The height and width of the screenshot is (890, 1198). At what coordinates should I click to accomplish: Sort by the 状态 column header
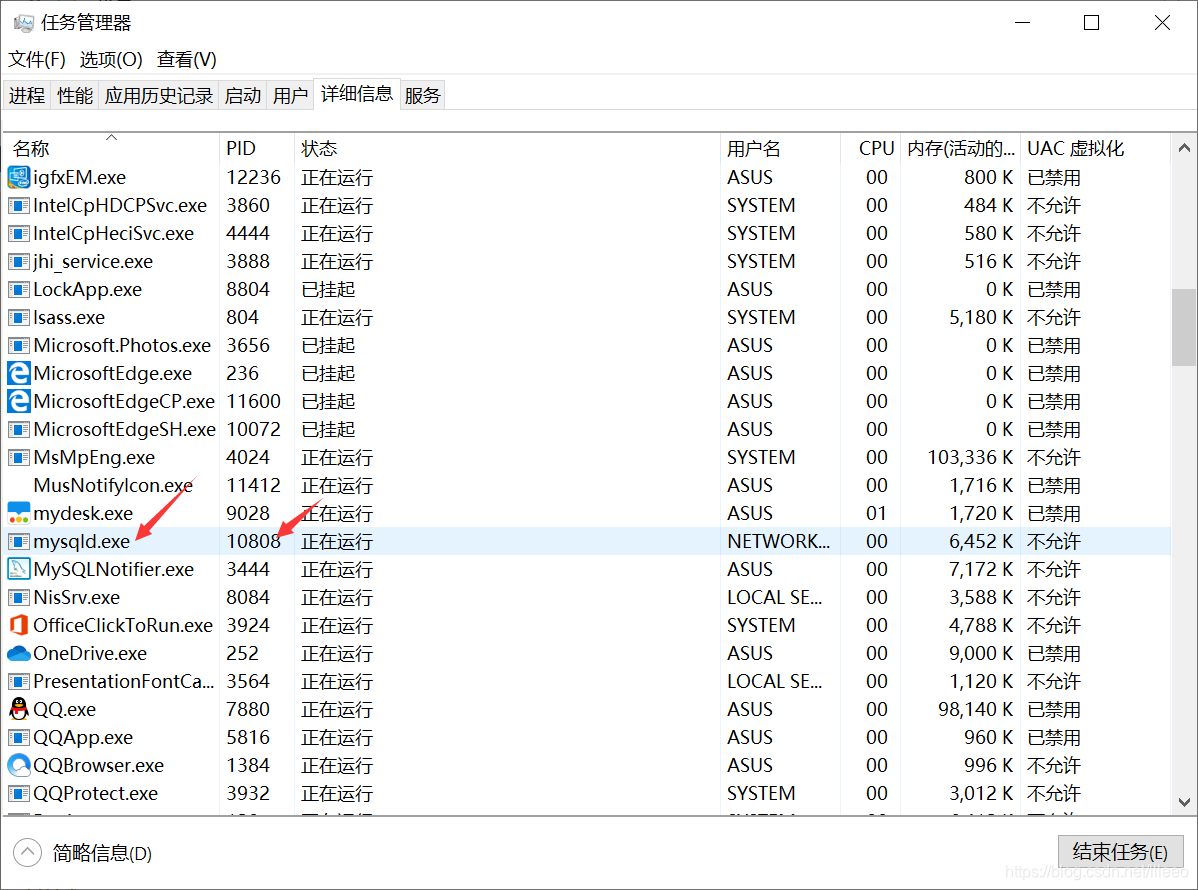pos(507,148)
